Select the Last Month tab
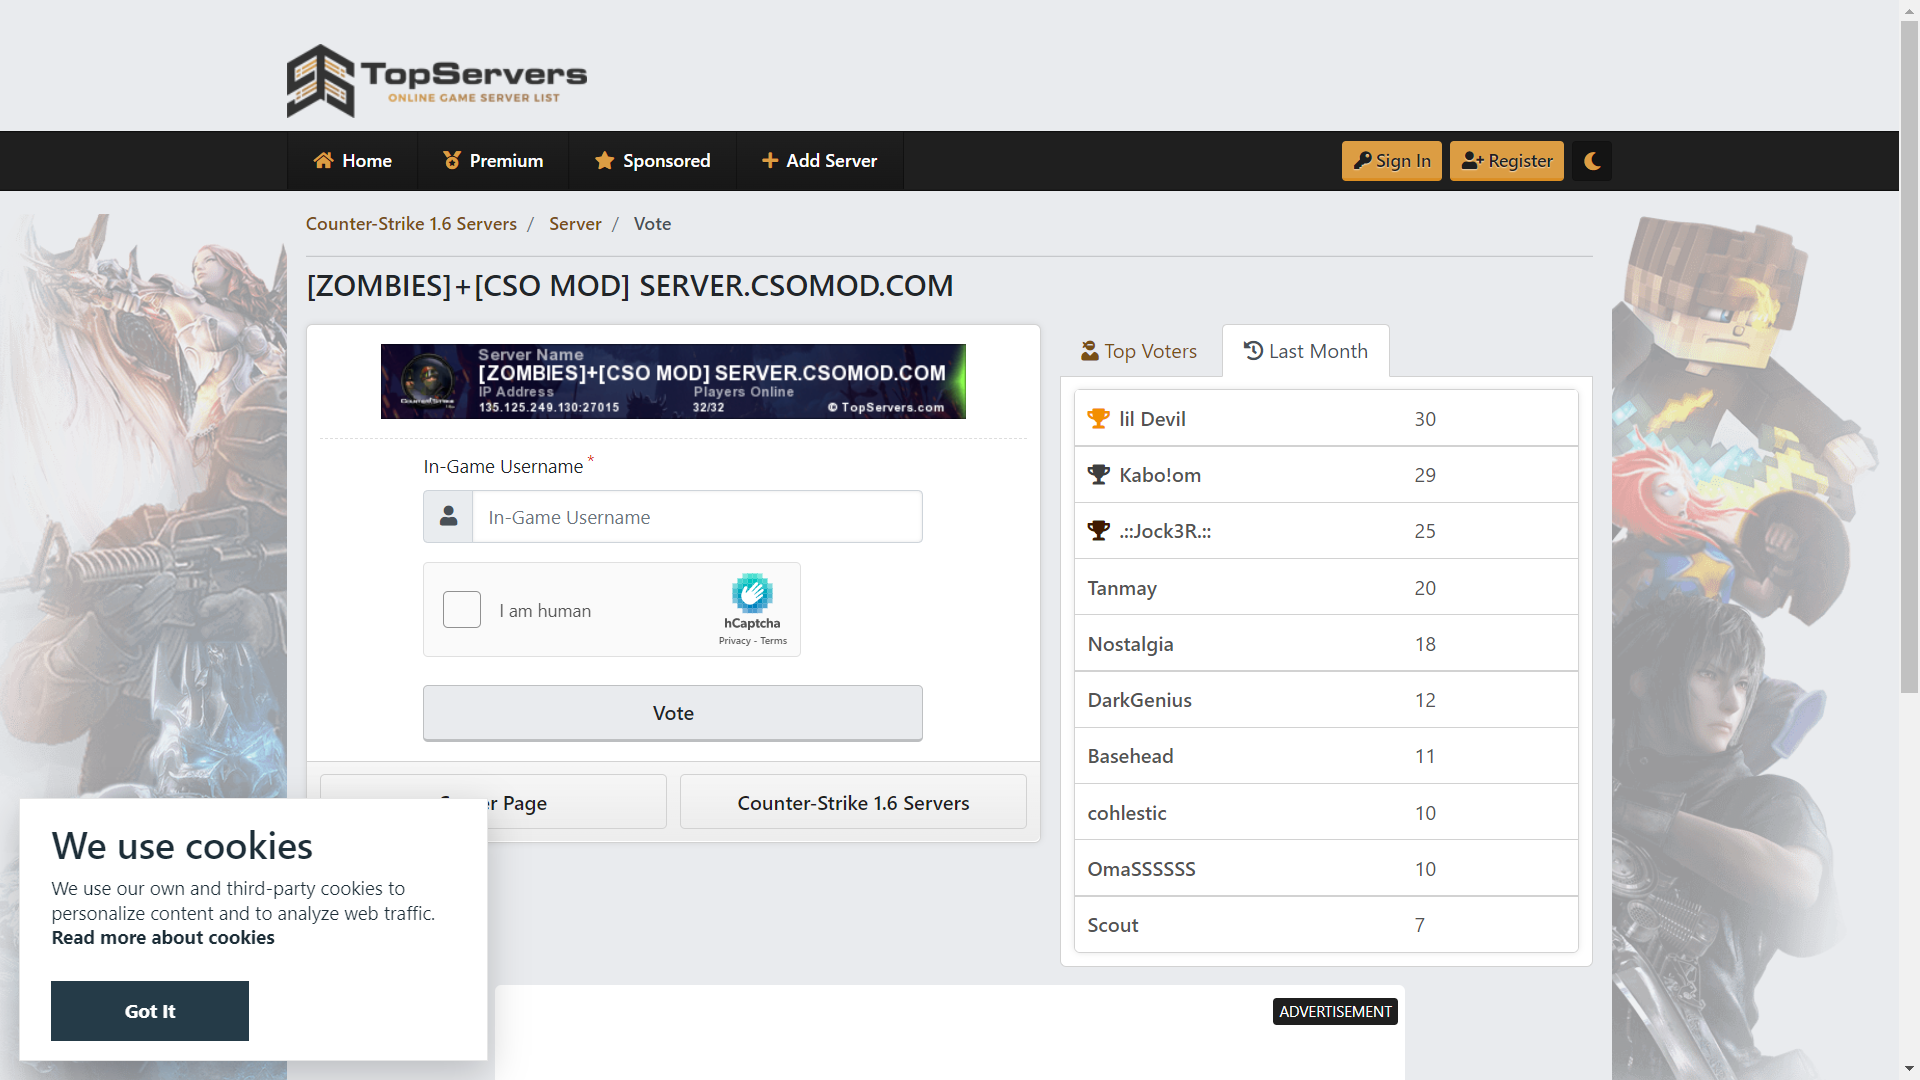Viewport: 1920px width, 1080px height. click(1305, 351)
